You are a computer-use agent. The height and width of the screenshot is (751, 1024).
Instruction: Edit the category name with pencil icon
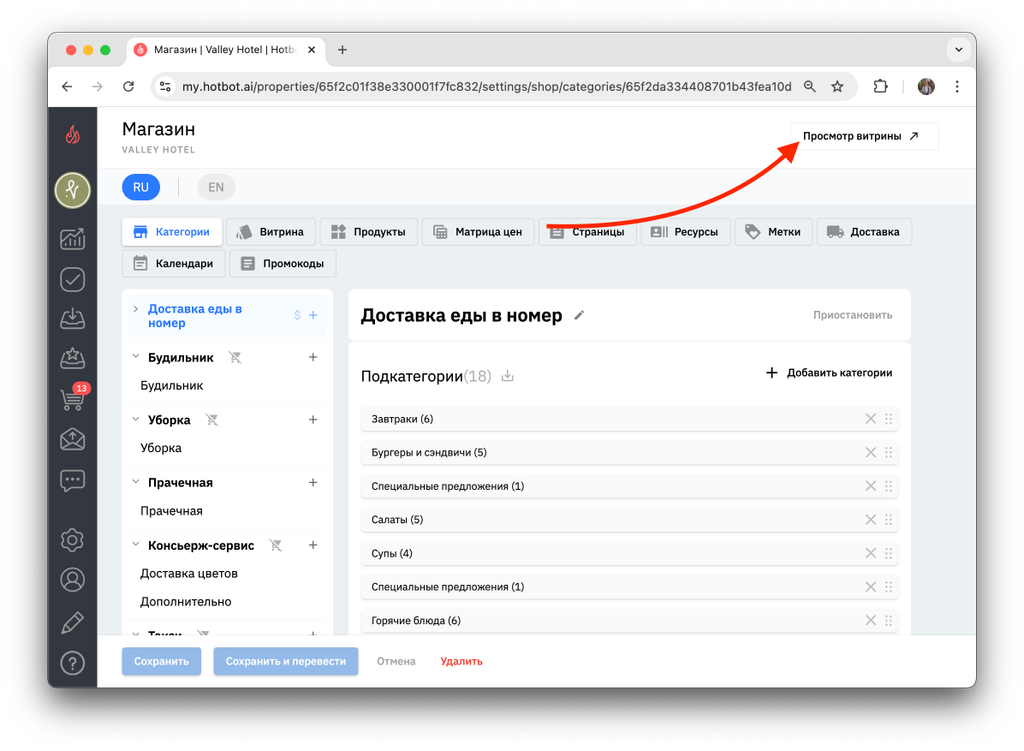tap(579, 315)
